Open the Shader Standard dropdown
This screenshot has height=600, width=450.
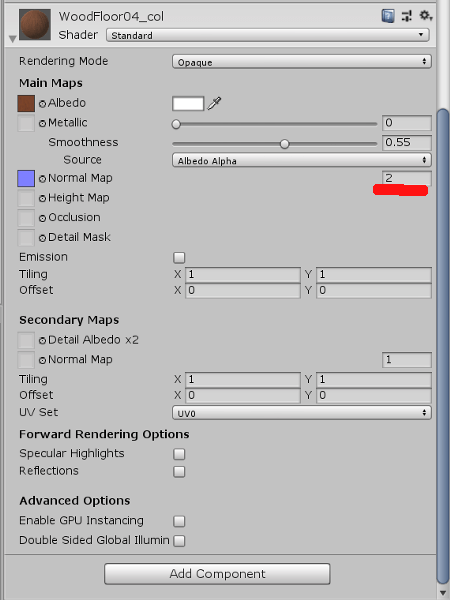tap(267, 35)
